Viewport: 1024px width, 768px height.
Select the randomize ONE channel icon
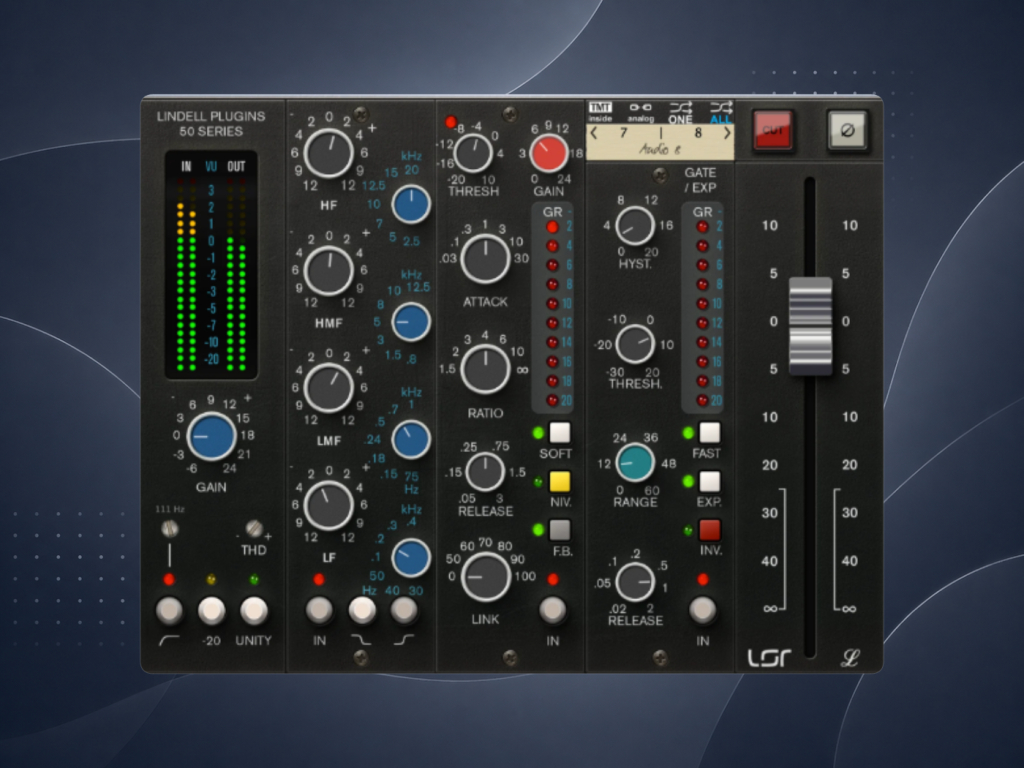[x=680, y=112]
